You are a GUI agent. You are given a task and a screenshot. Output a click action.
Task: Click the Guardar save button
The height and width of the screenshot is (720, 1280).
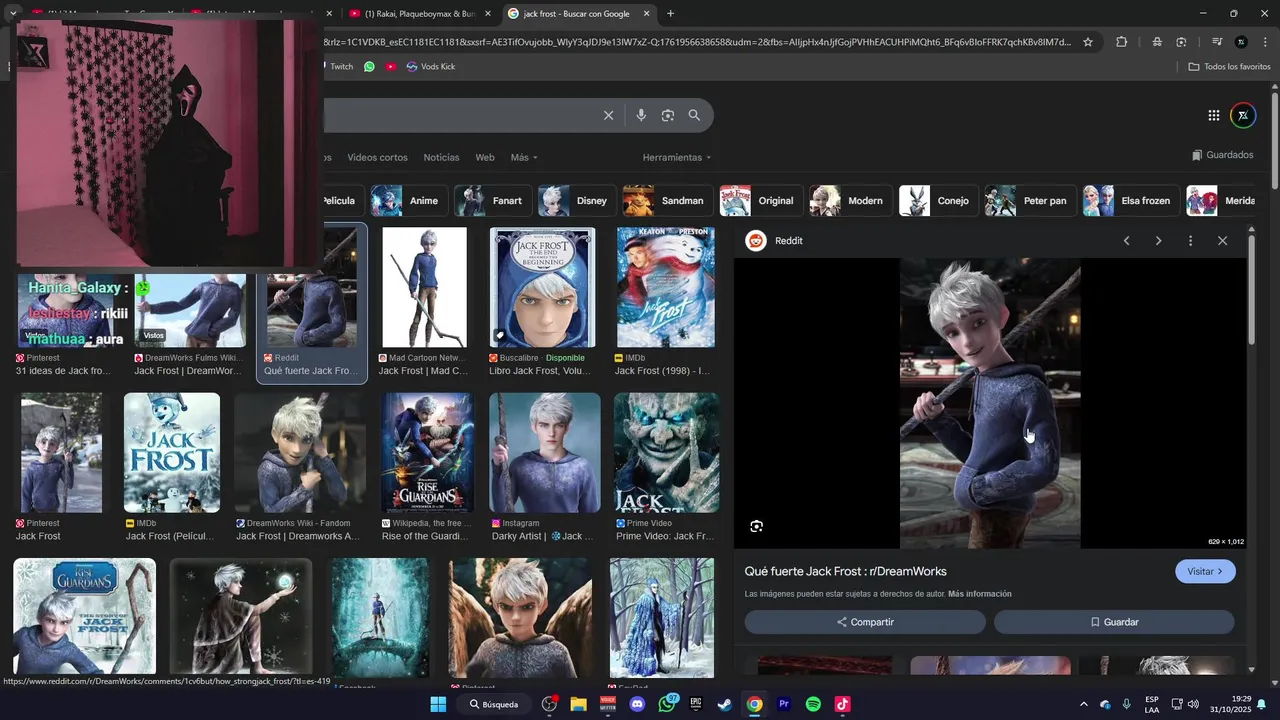coord(1114,622)
